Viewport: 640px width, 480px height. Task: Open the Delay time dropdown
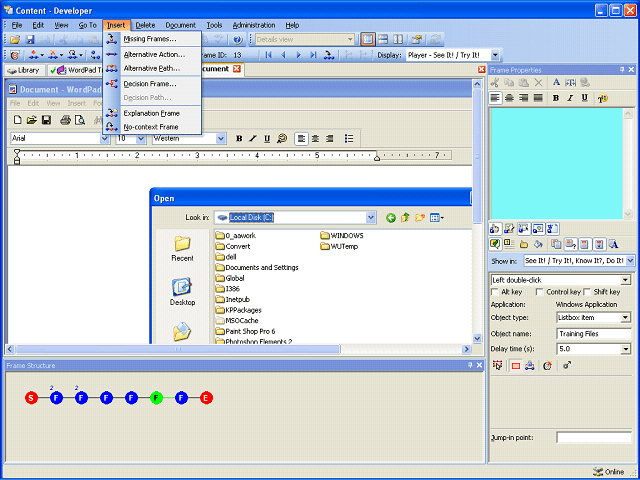pyautogui.click(x=625, y=349)
